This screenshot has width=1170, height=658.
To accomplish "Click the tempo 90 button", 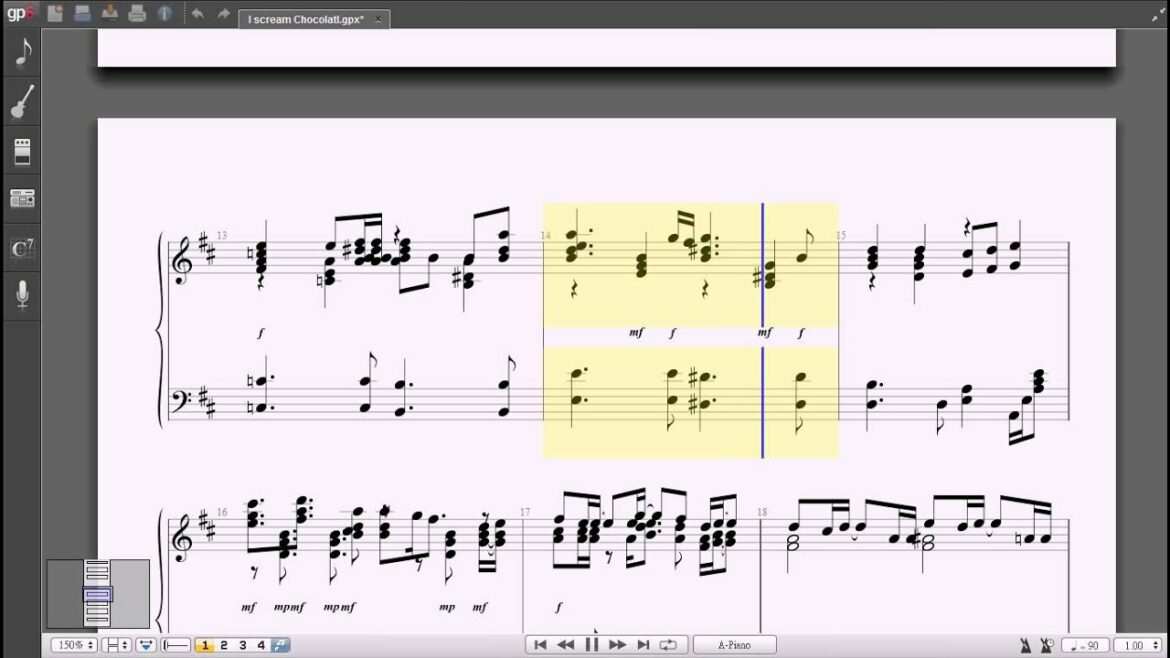I will tap(1084, 646).
